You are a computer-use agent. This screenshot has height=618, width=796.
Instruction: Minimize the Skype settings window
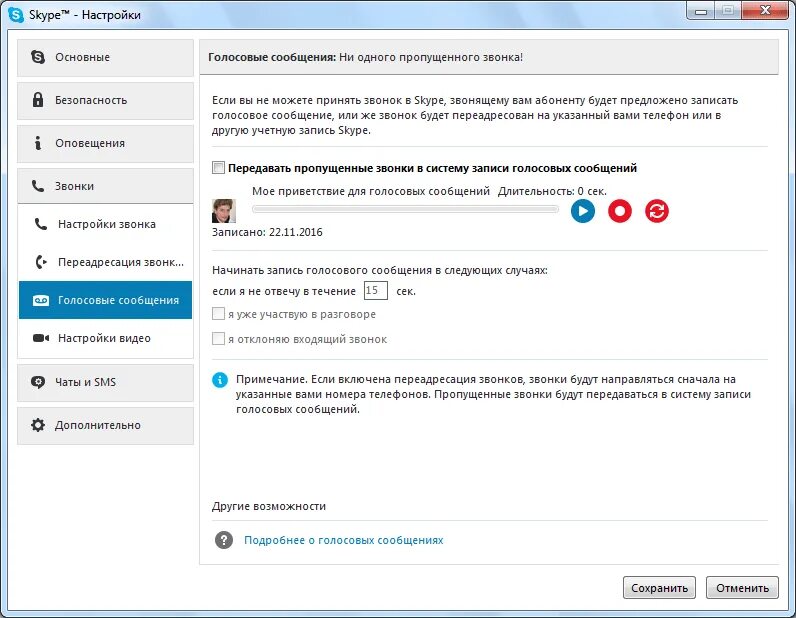[x=701, y=11]
